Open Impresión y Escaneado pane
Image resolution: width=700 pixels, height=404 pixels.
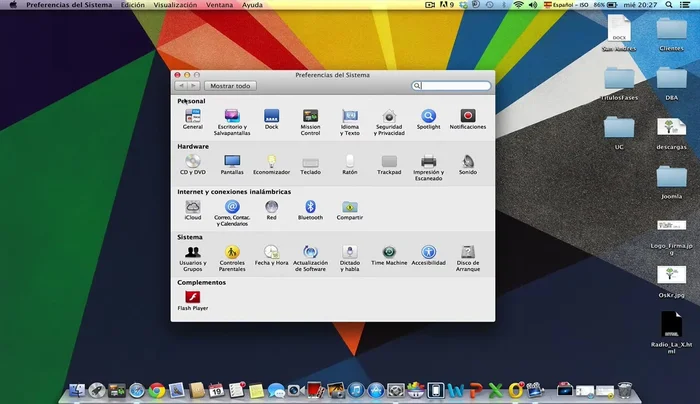tap(428, 161)
